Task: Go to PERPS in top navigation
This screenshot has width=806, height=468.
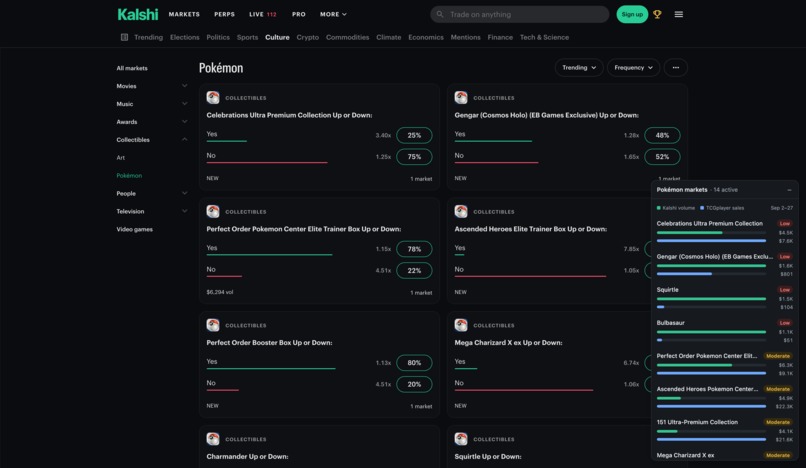Action: (224, 14)
